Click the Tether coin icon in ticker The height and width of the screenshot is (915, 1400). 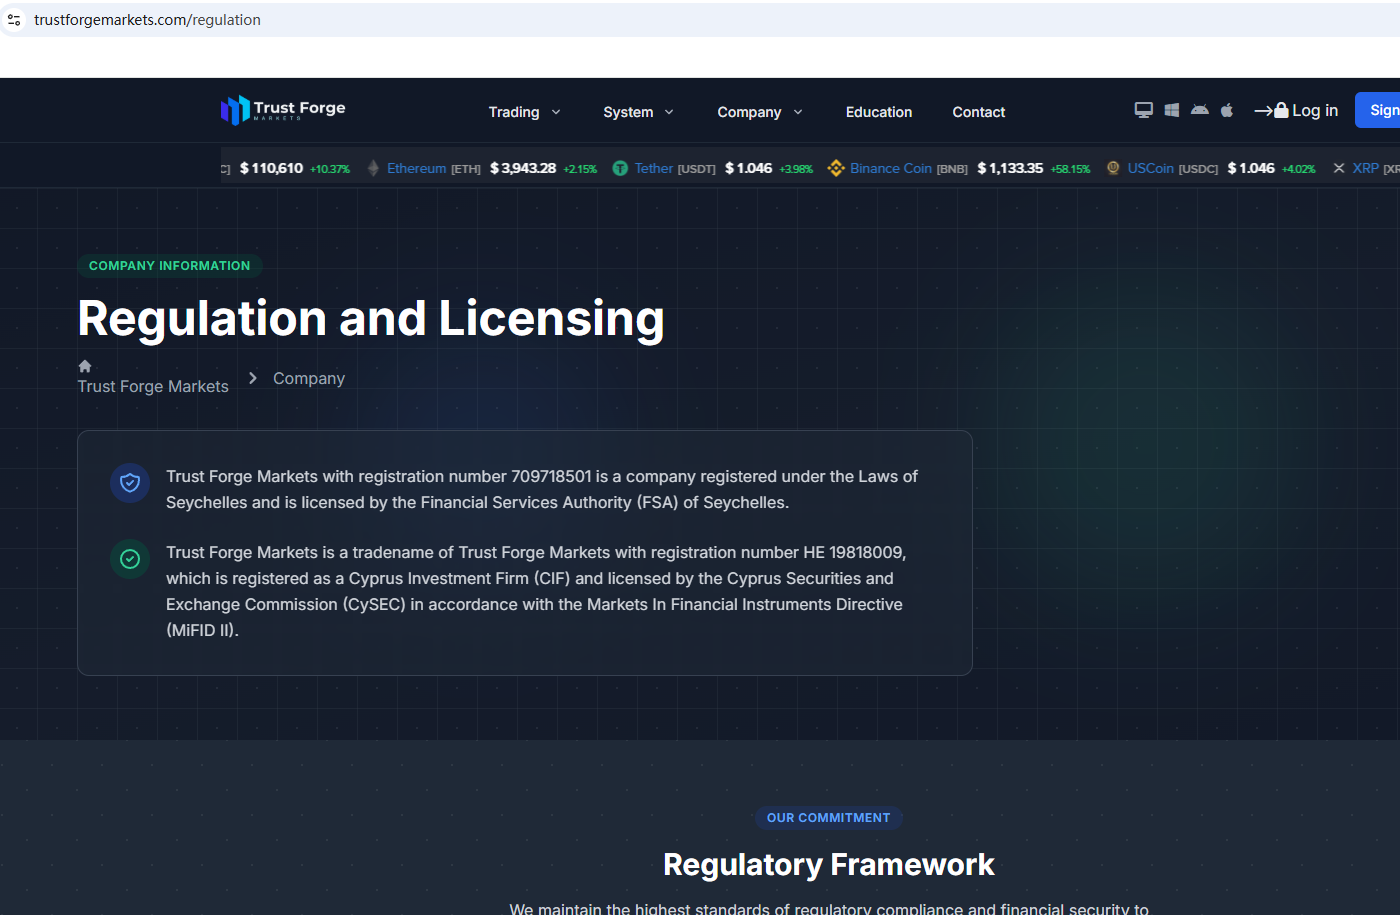[620, 168]
